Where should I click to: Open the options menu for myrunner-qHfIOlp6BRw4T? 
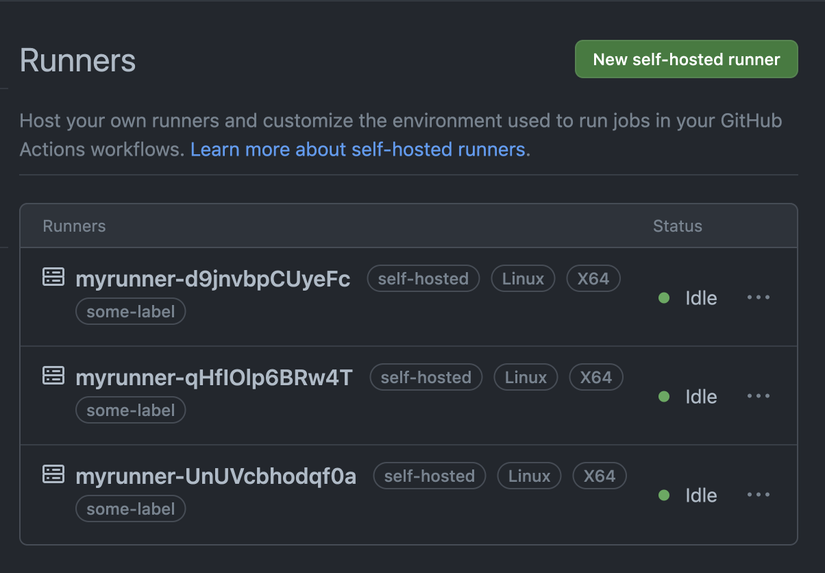point(758,396)
